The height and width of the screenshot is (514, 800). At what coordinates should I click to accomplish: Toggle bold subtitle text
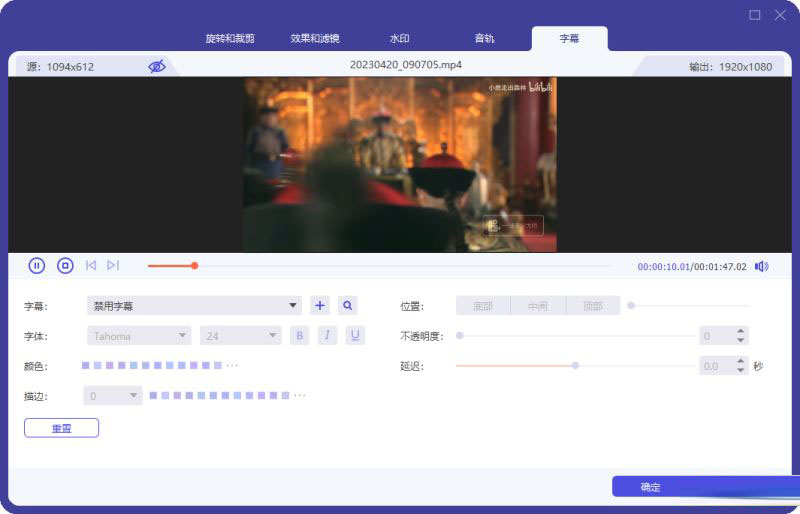[x=299, y=335]
